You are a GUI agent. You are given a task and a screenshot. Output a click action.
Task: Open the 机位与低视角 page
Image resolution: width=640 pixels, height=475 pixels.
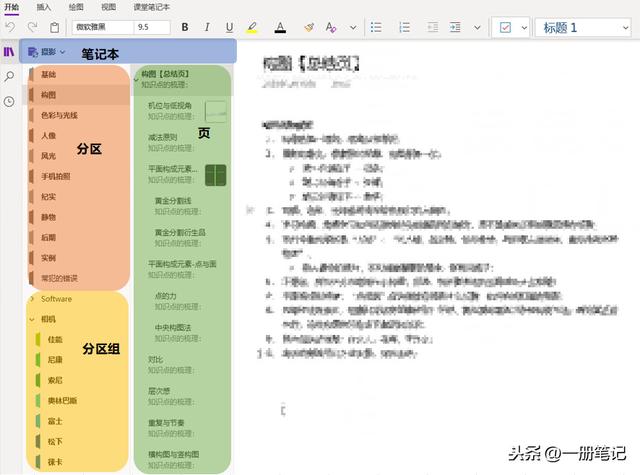pyautogui.click(x=182, y=111)
